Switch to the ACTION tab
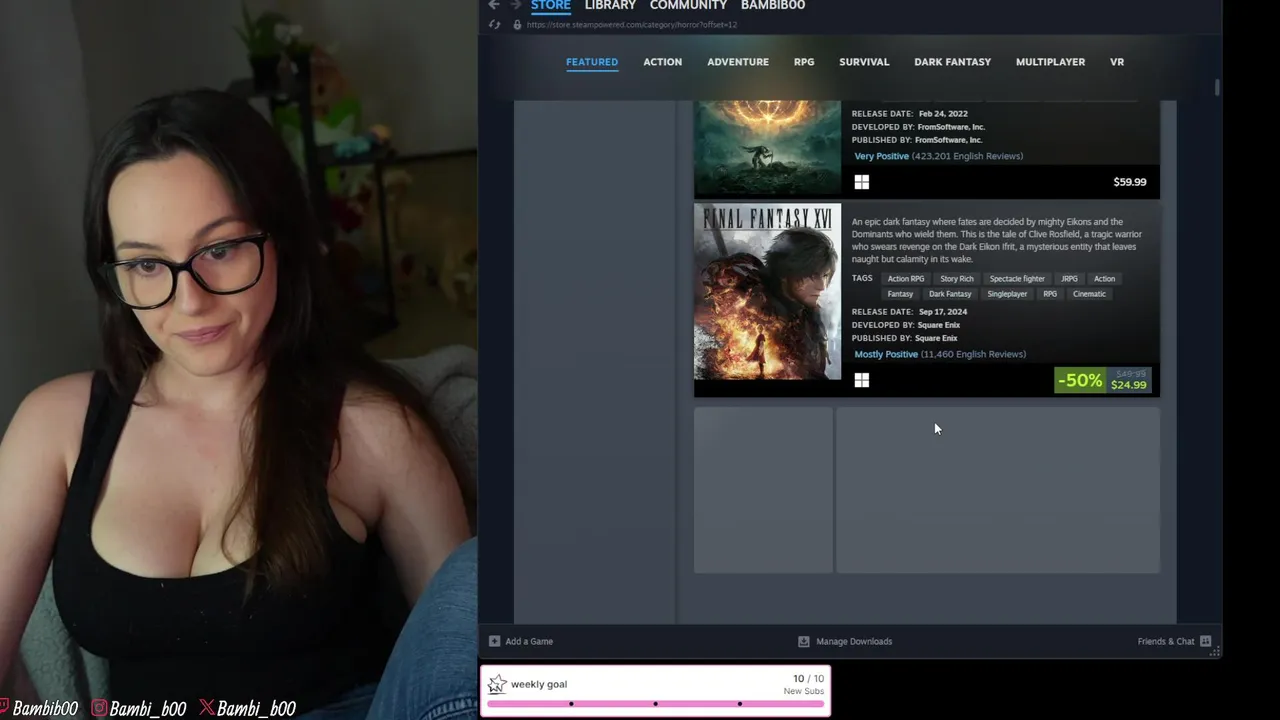 point(662,62)
